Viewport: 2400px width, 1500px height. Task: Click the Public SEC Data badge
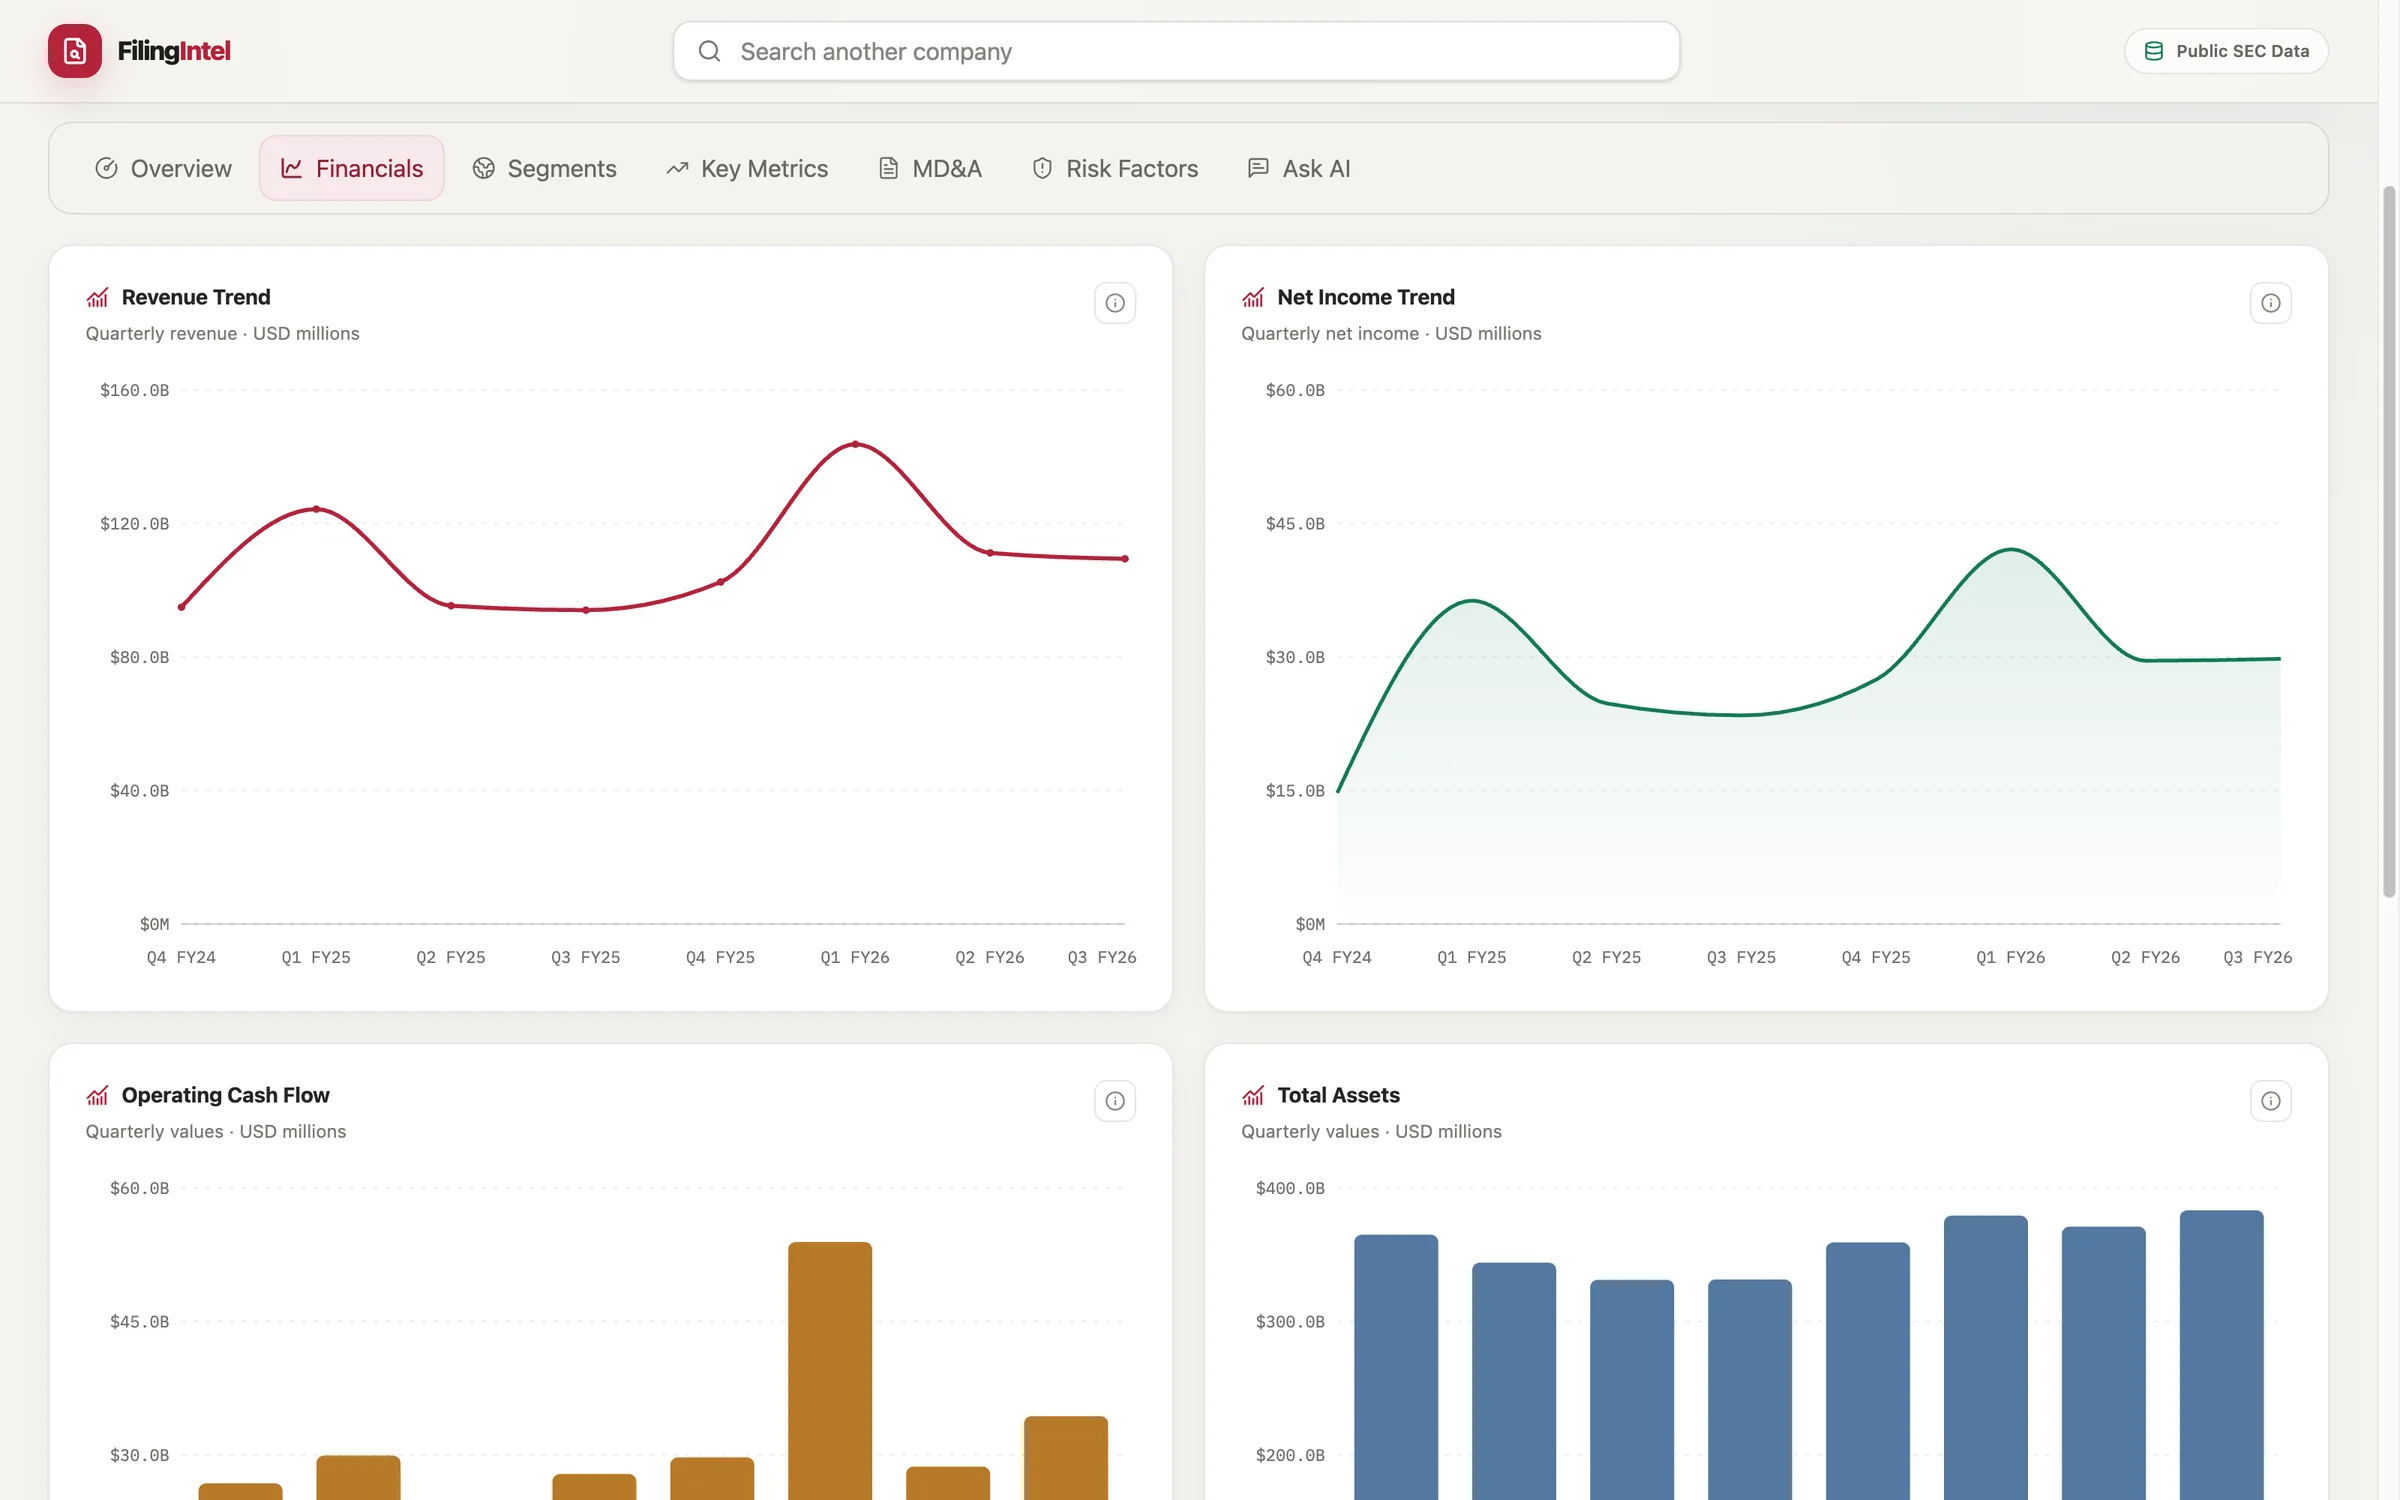(2226, 51)
